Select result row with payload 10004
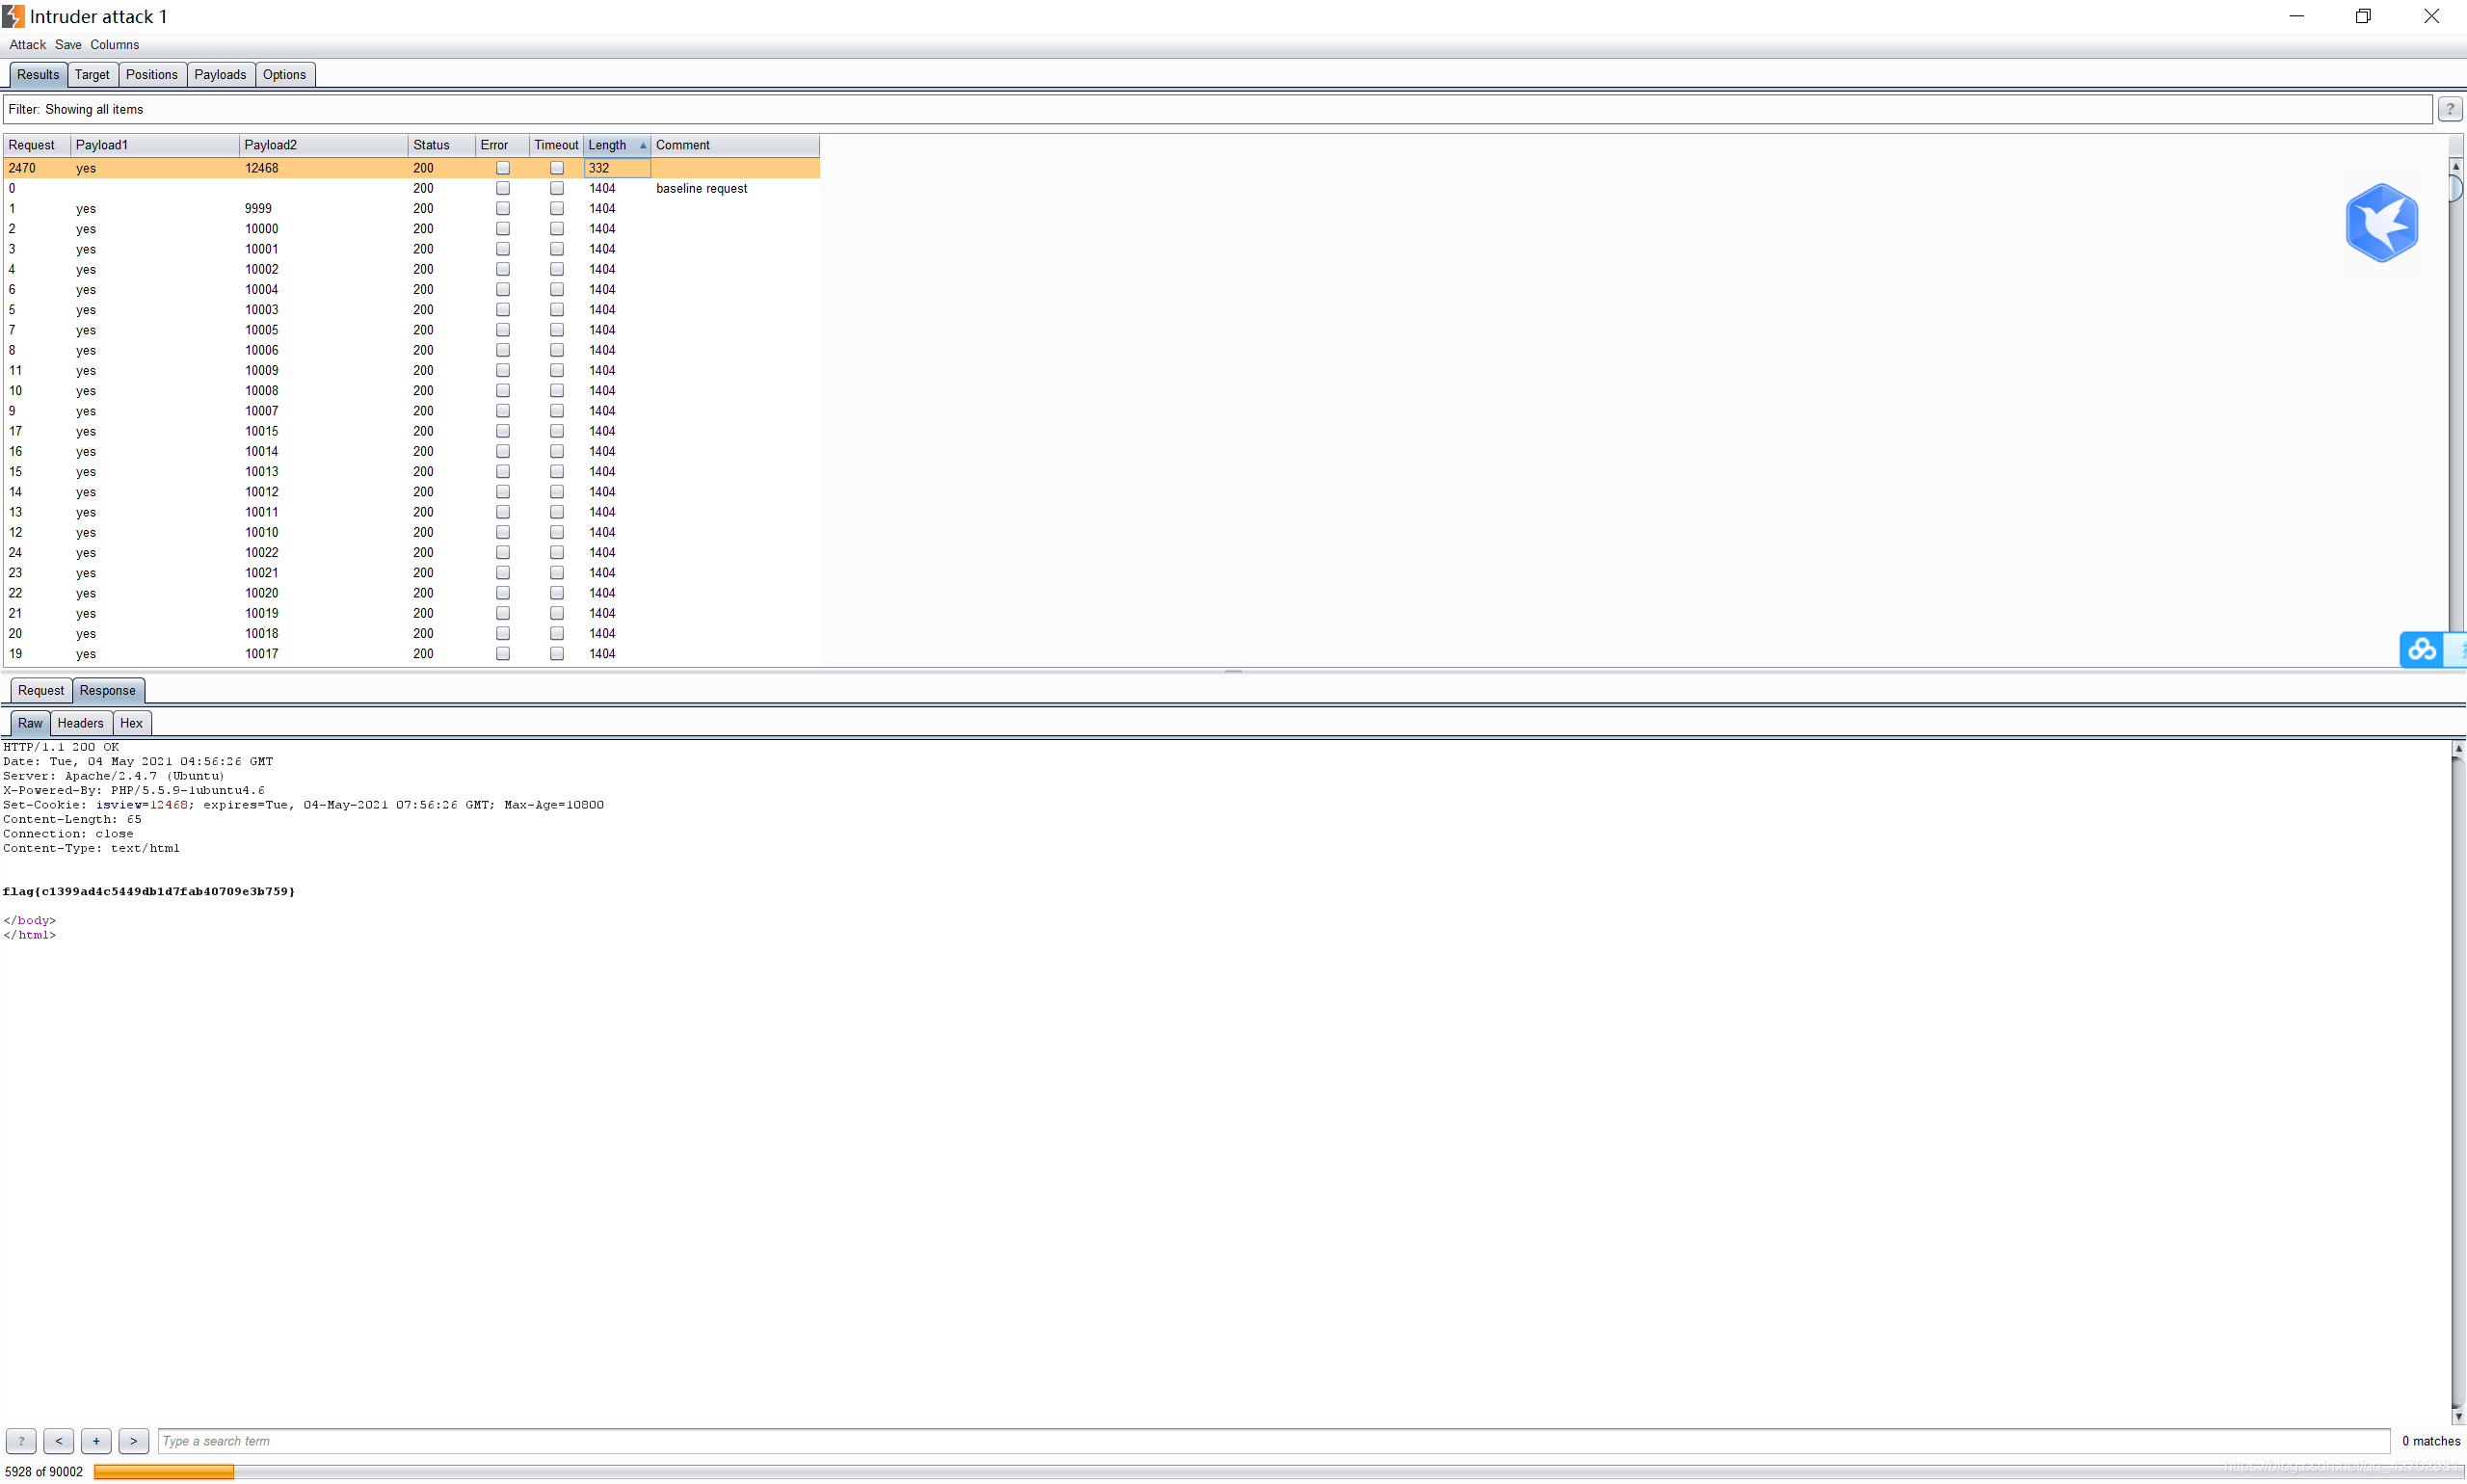 coord(412,289)
